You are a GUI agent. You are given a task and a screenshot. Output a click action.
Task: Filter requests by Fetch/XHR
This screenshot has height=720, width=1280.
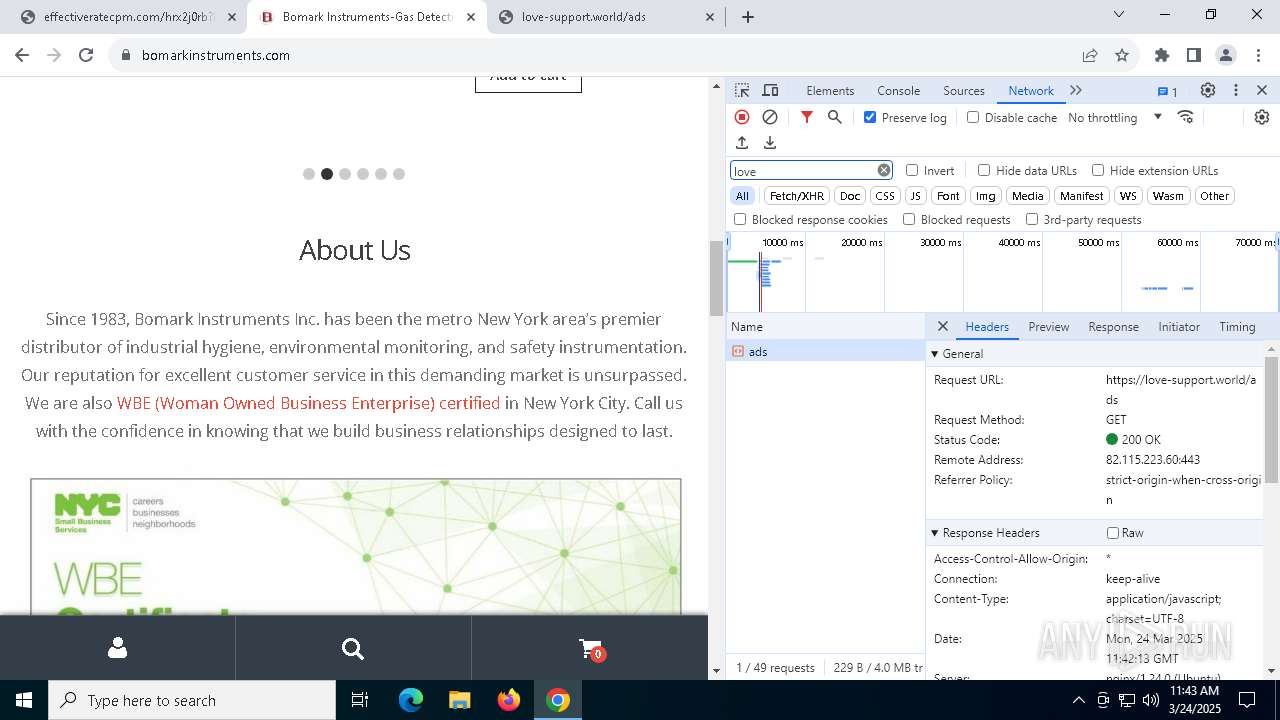tap(797, 196)
